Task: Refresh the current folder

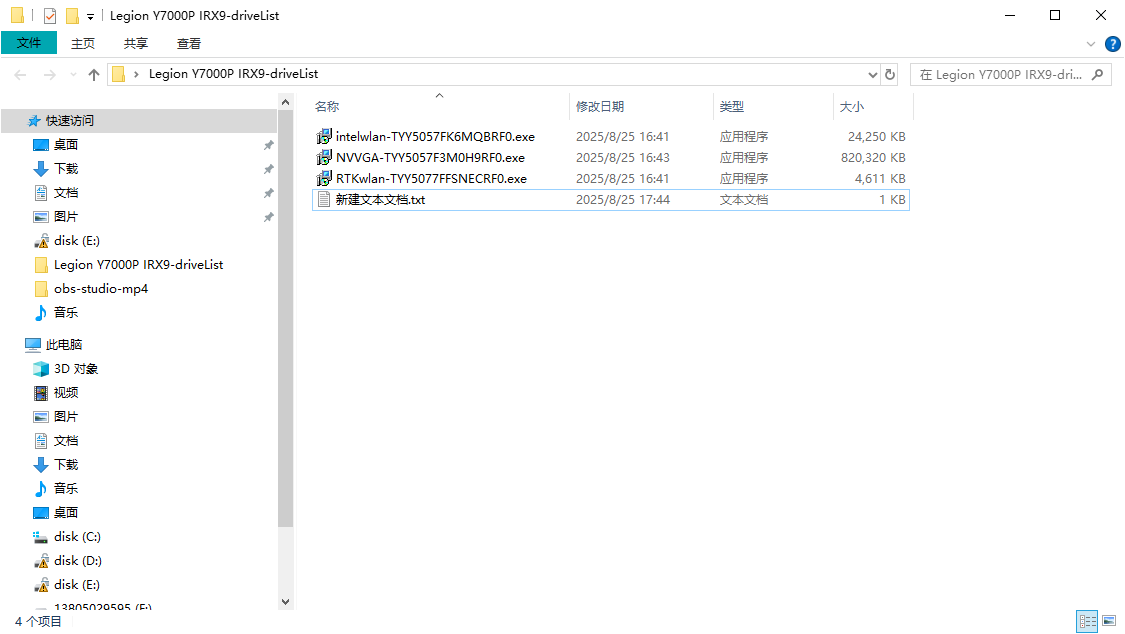Action: [x=890, y=75]
